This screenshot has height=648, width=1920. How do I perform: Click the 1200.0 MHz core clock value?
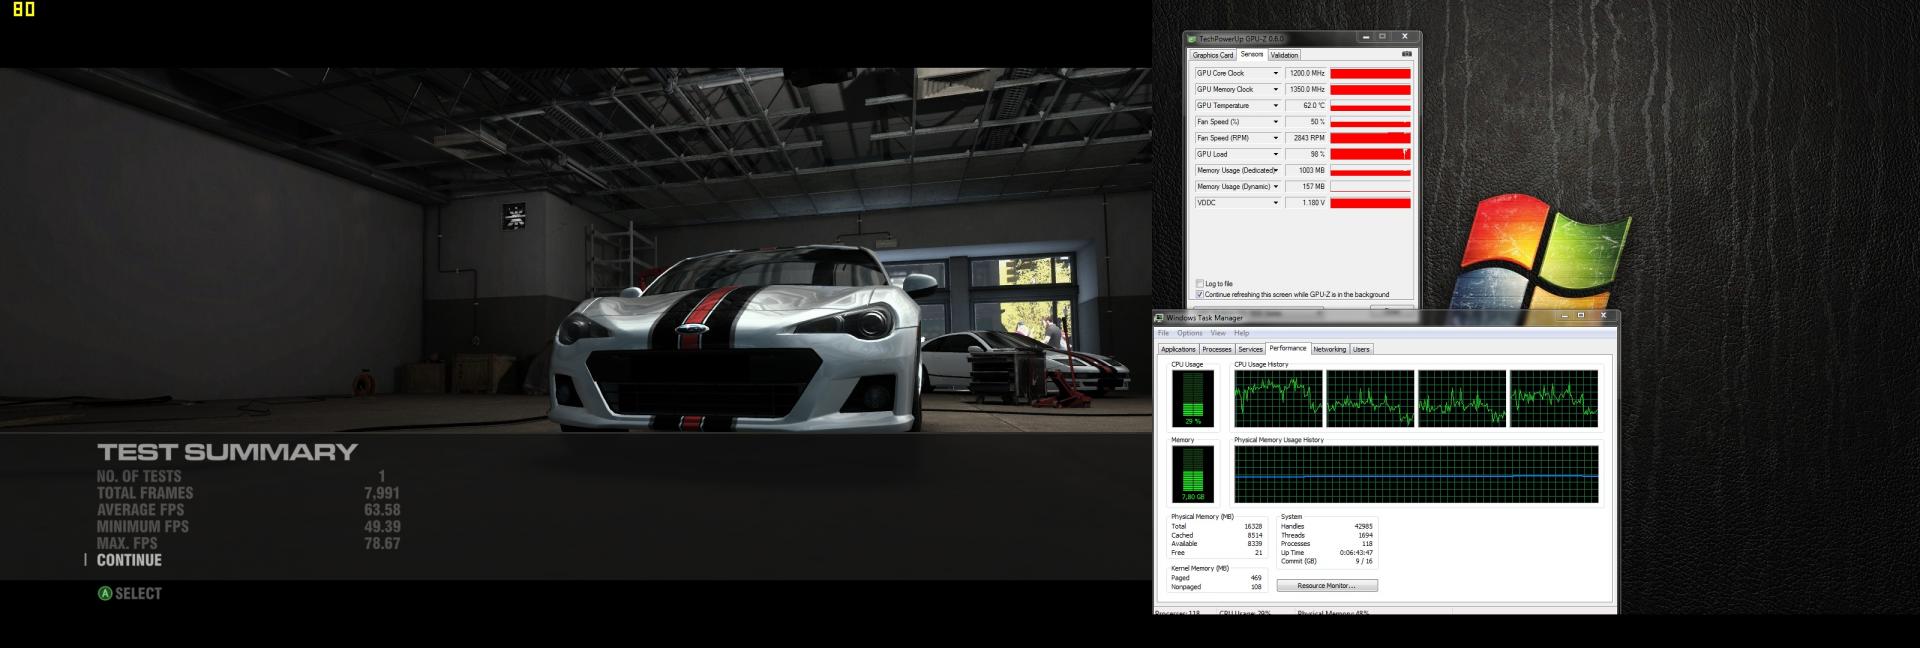[1306, 73]
